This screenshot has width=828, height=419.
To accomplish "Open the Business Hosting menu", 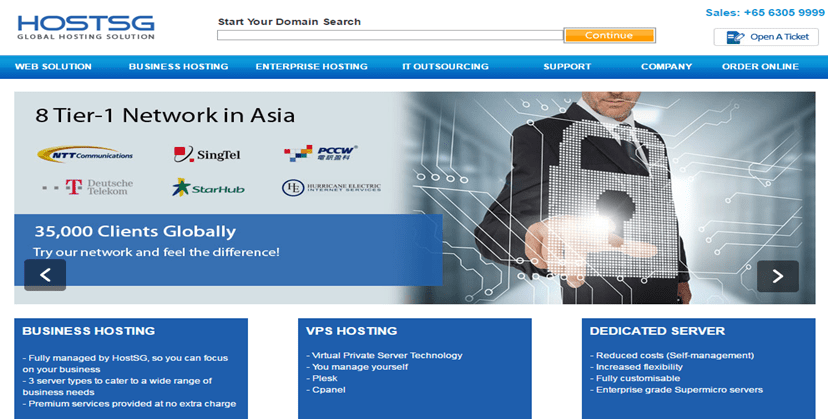I will (x=178, y=67).
